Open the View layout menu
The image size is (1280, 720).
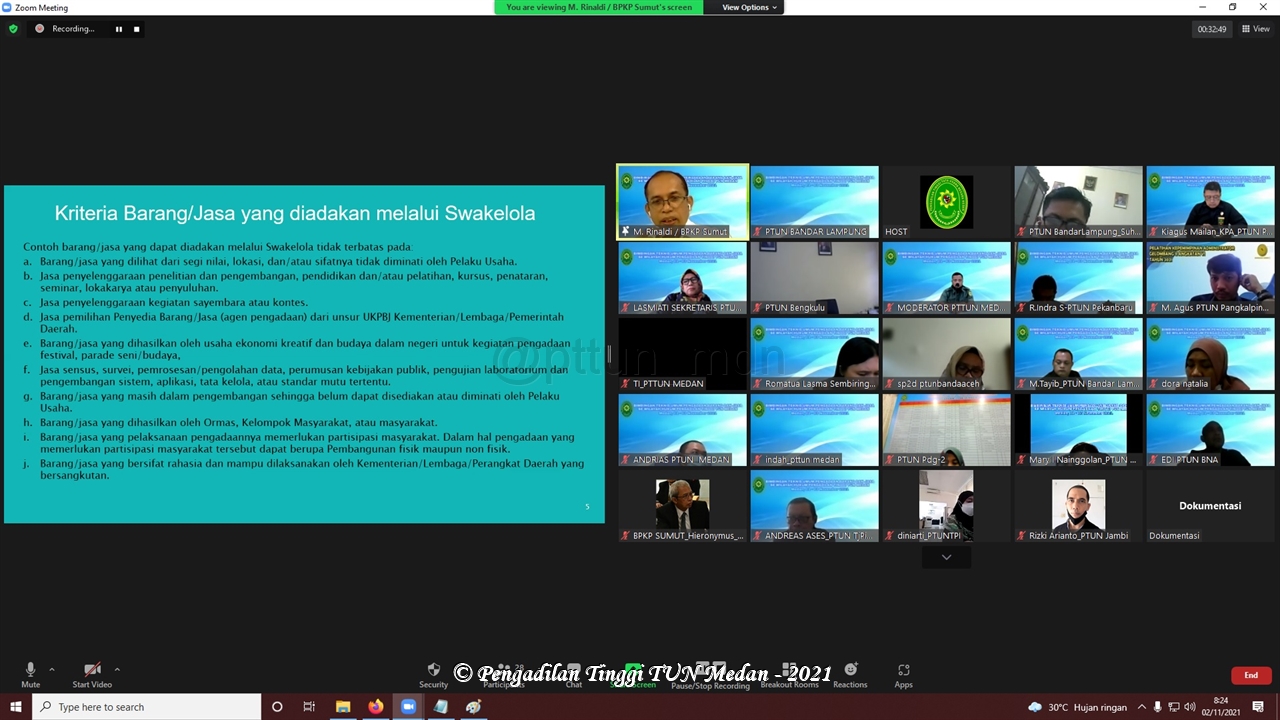click(x=1255, y=29)
